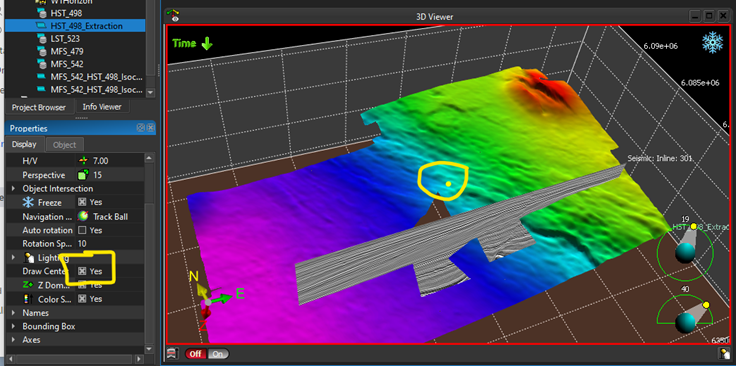Screen dimensions: 736x366
Task: Expand the Names section
Action: click(x=13, y=313)
